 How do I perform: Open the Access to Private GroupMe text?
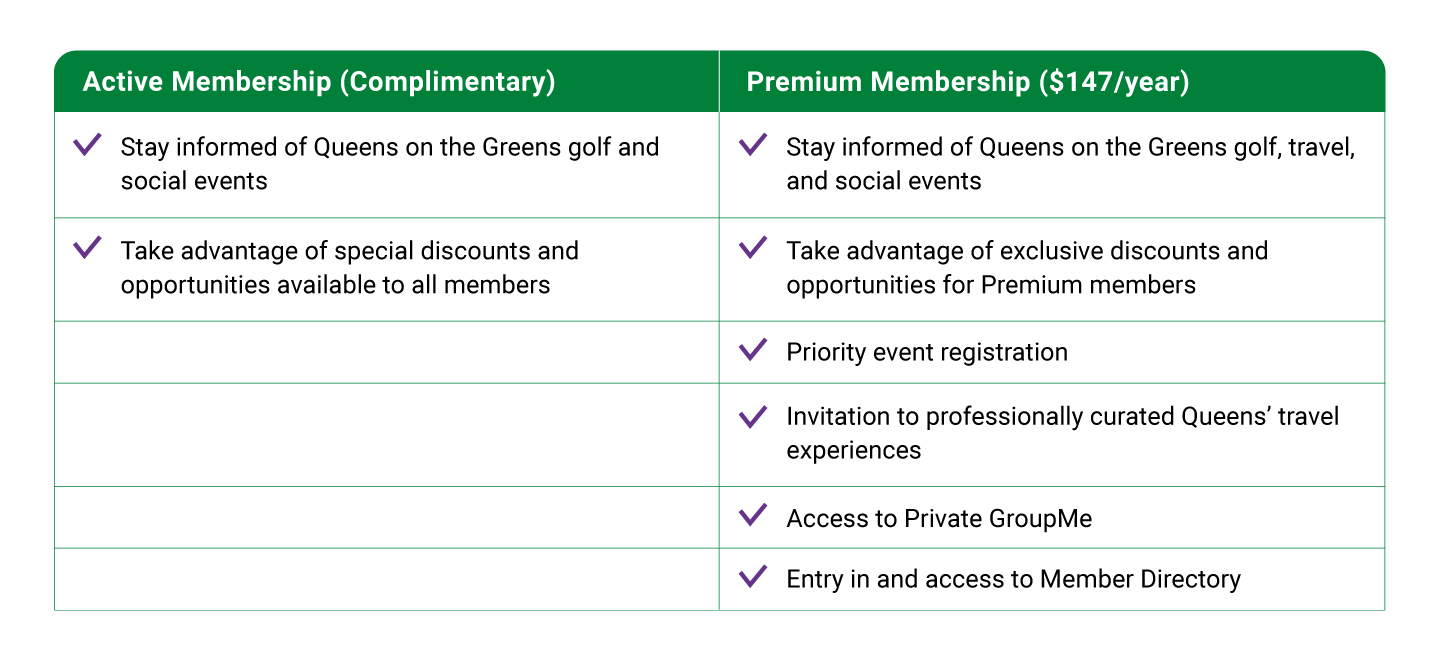pyautogui.click(x=939, y=519)
